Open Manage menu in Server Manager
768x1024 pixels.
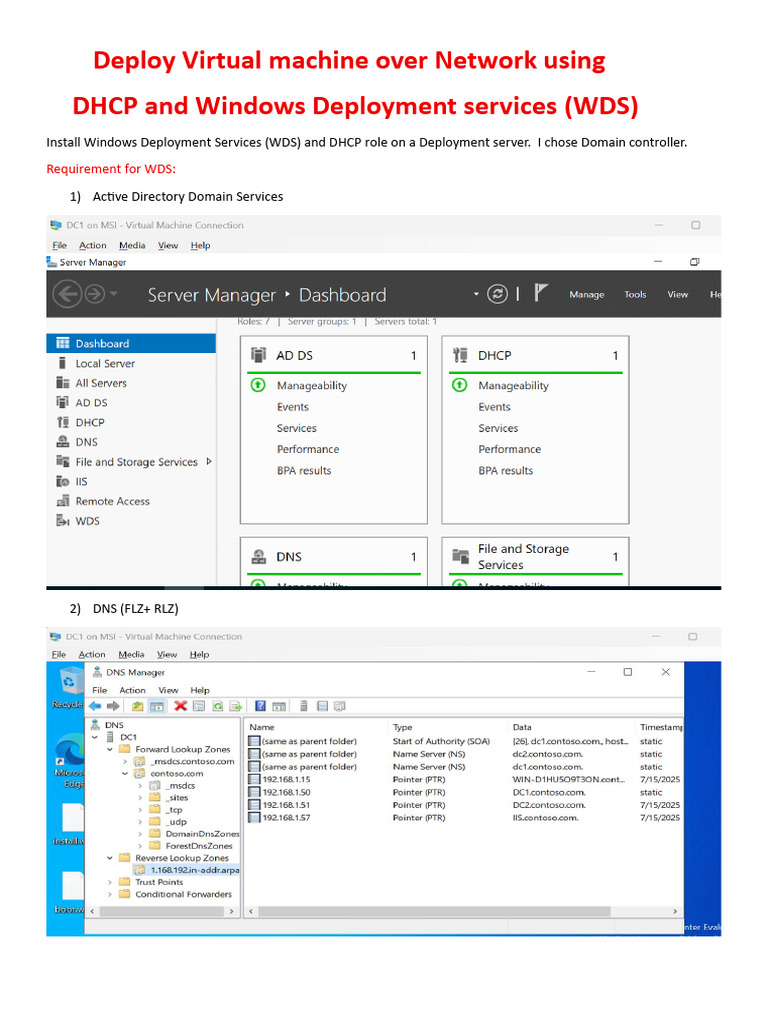pos(586,295)
